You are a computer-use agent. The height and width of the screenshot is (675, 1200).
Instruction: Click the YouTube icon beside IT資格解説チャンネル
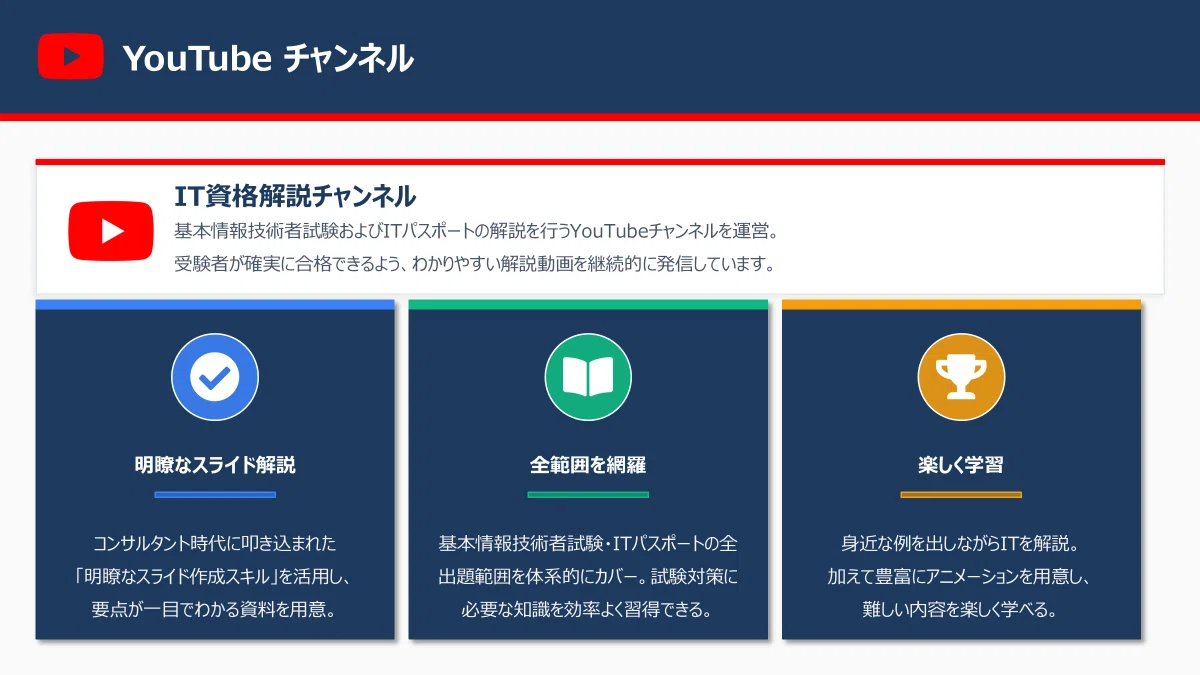pos(111,231)
